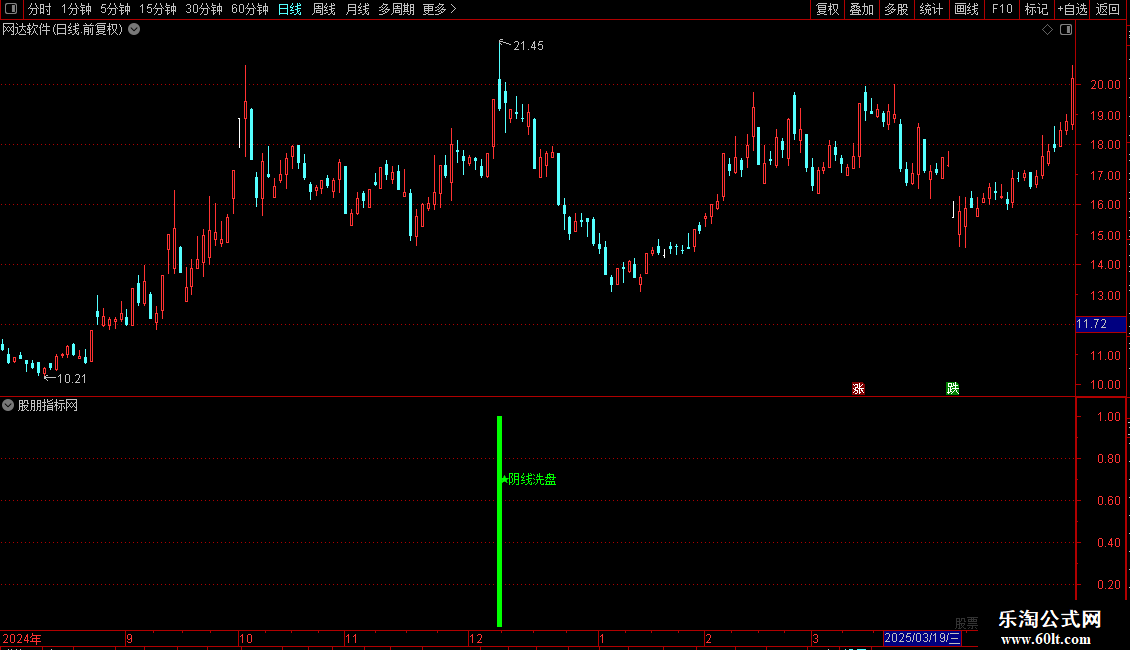Select the 5分钟 period
The width and height of the screenshot is (1130, 650).
pos(115,9)
